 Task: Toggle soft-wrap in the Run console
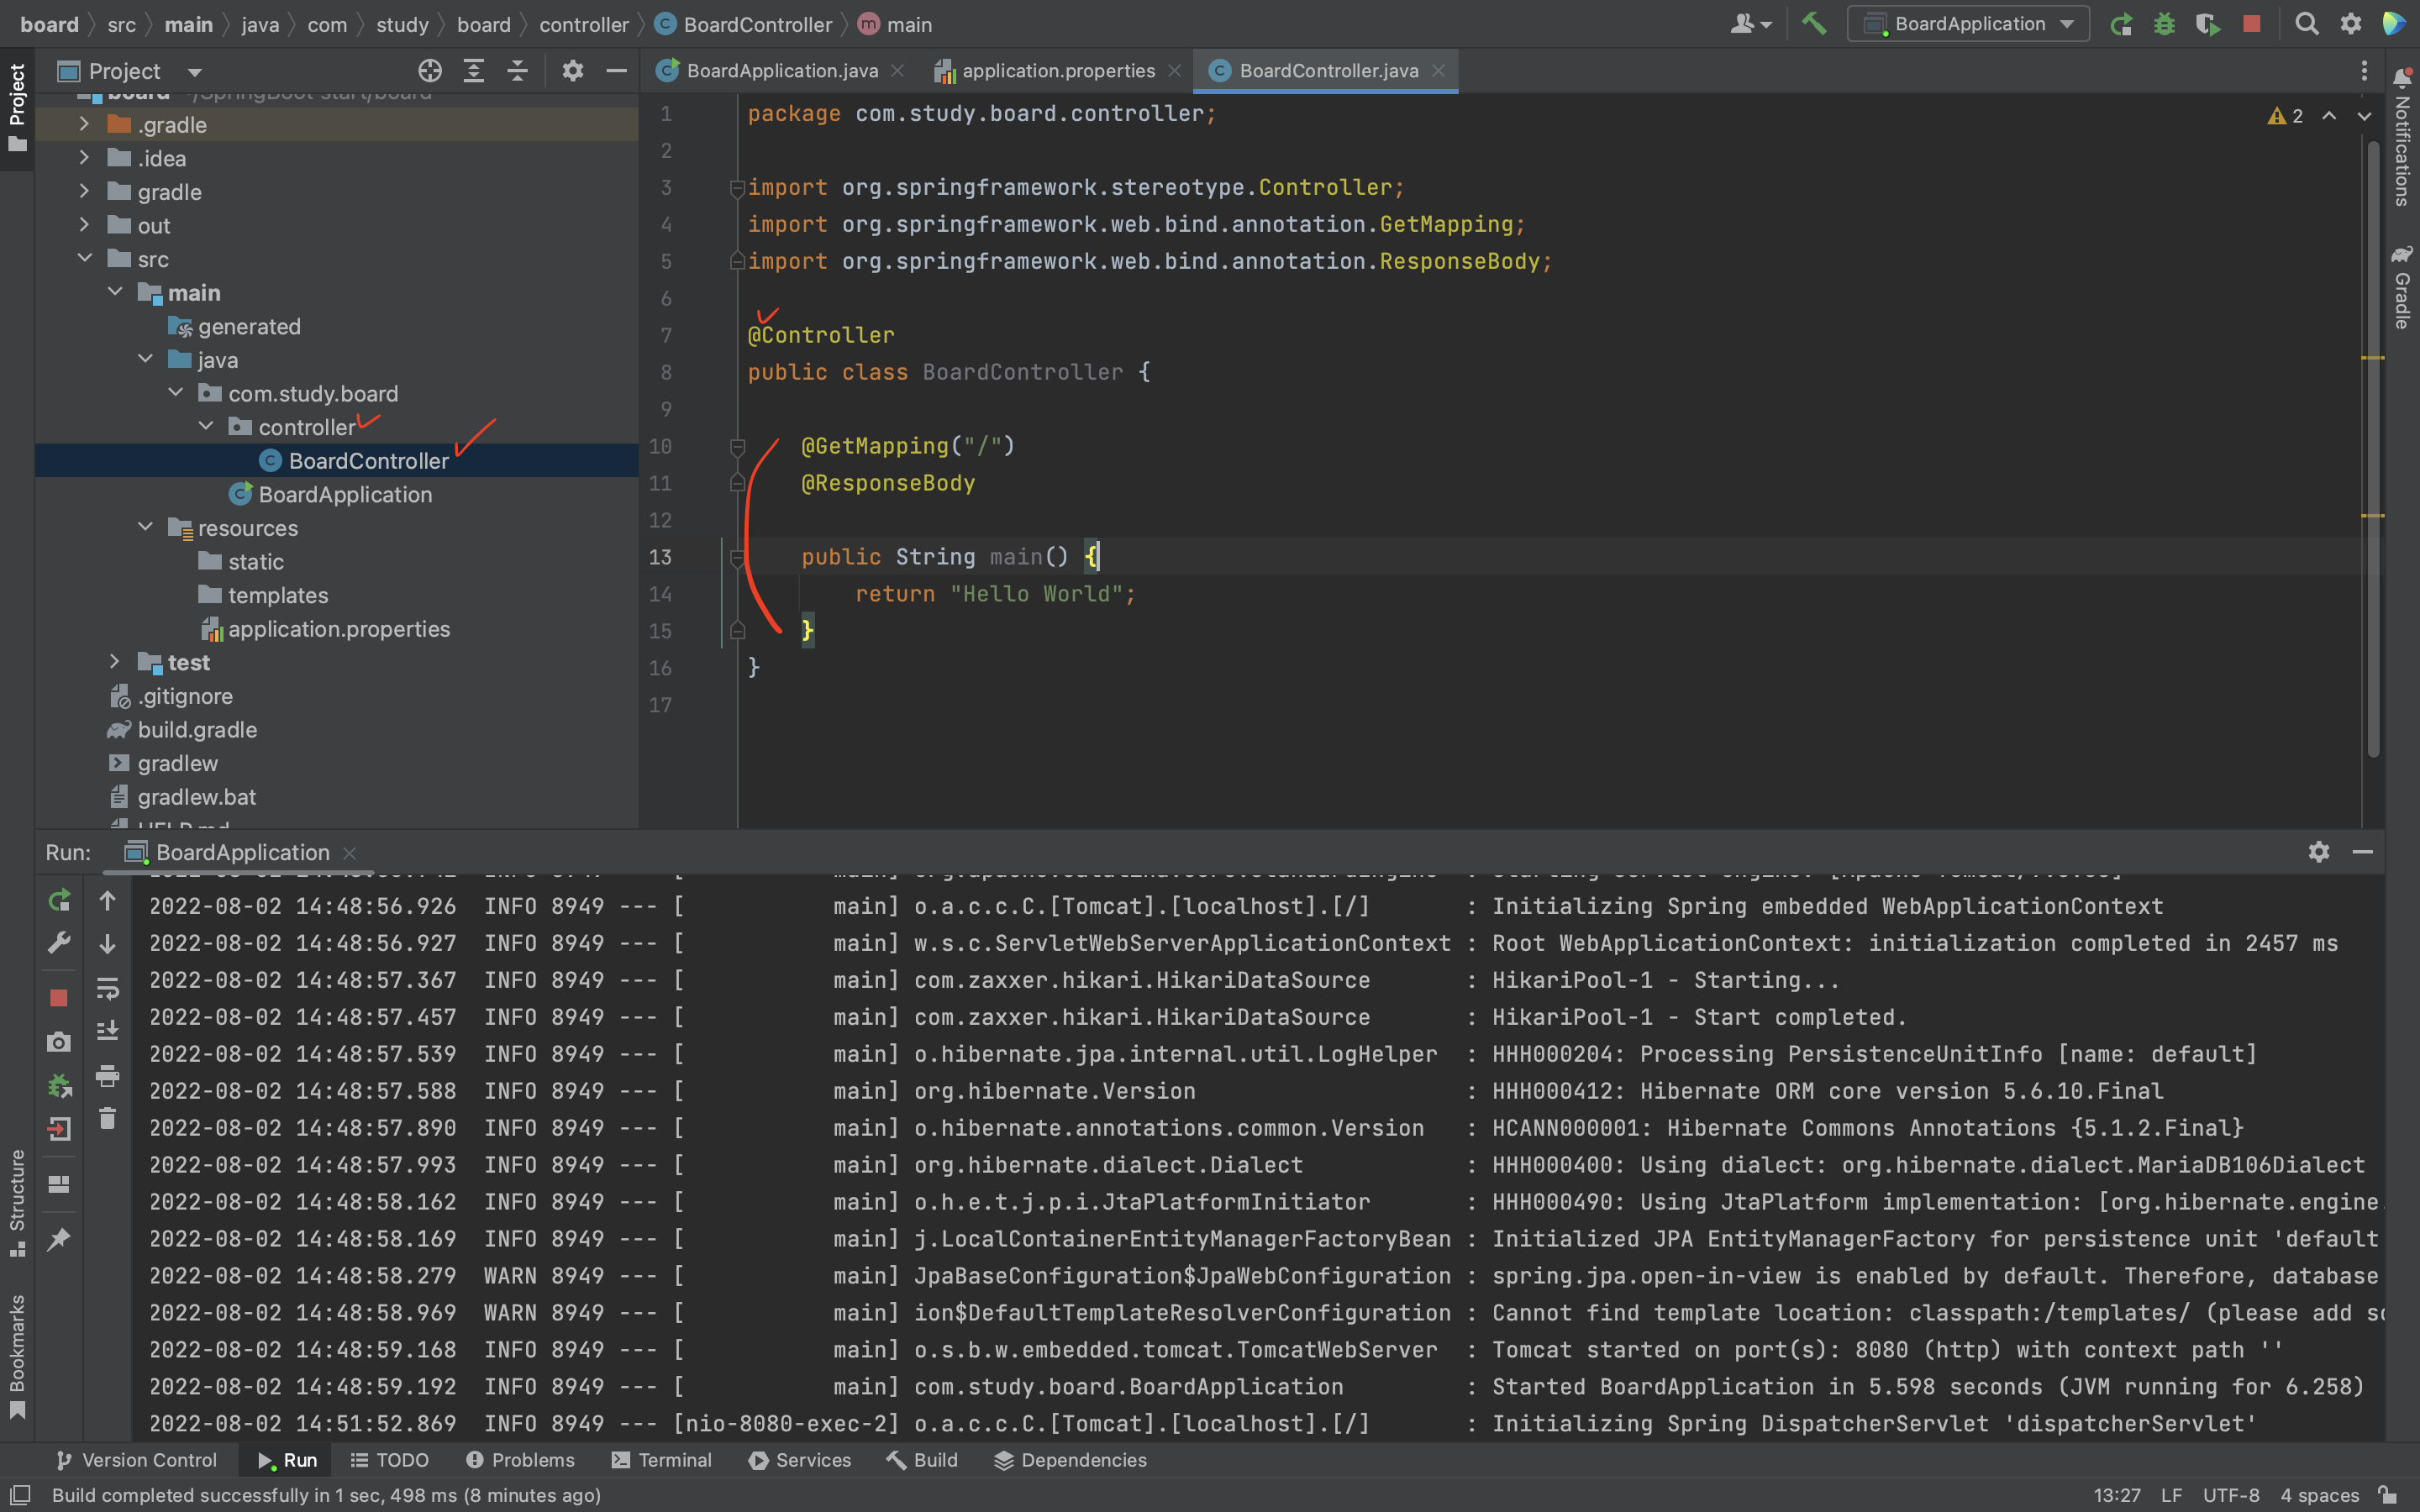pyautogui.click(x=108, y=988)
